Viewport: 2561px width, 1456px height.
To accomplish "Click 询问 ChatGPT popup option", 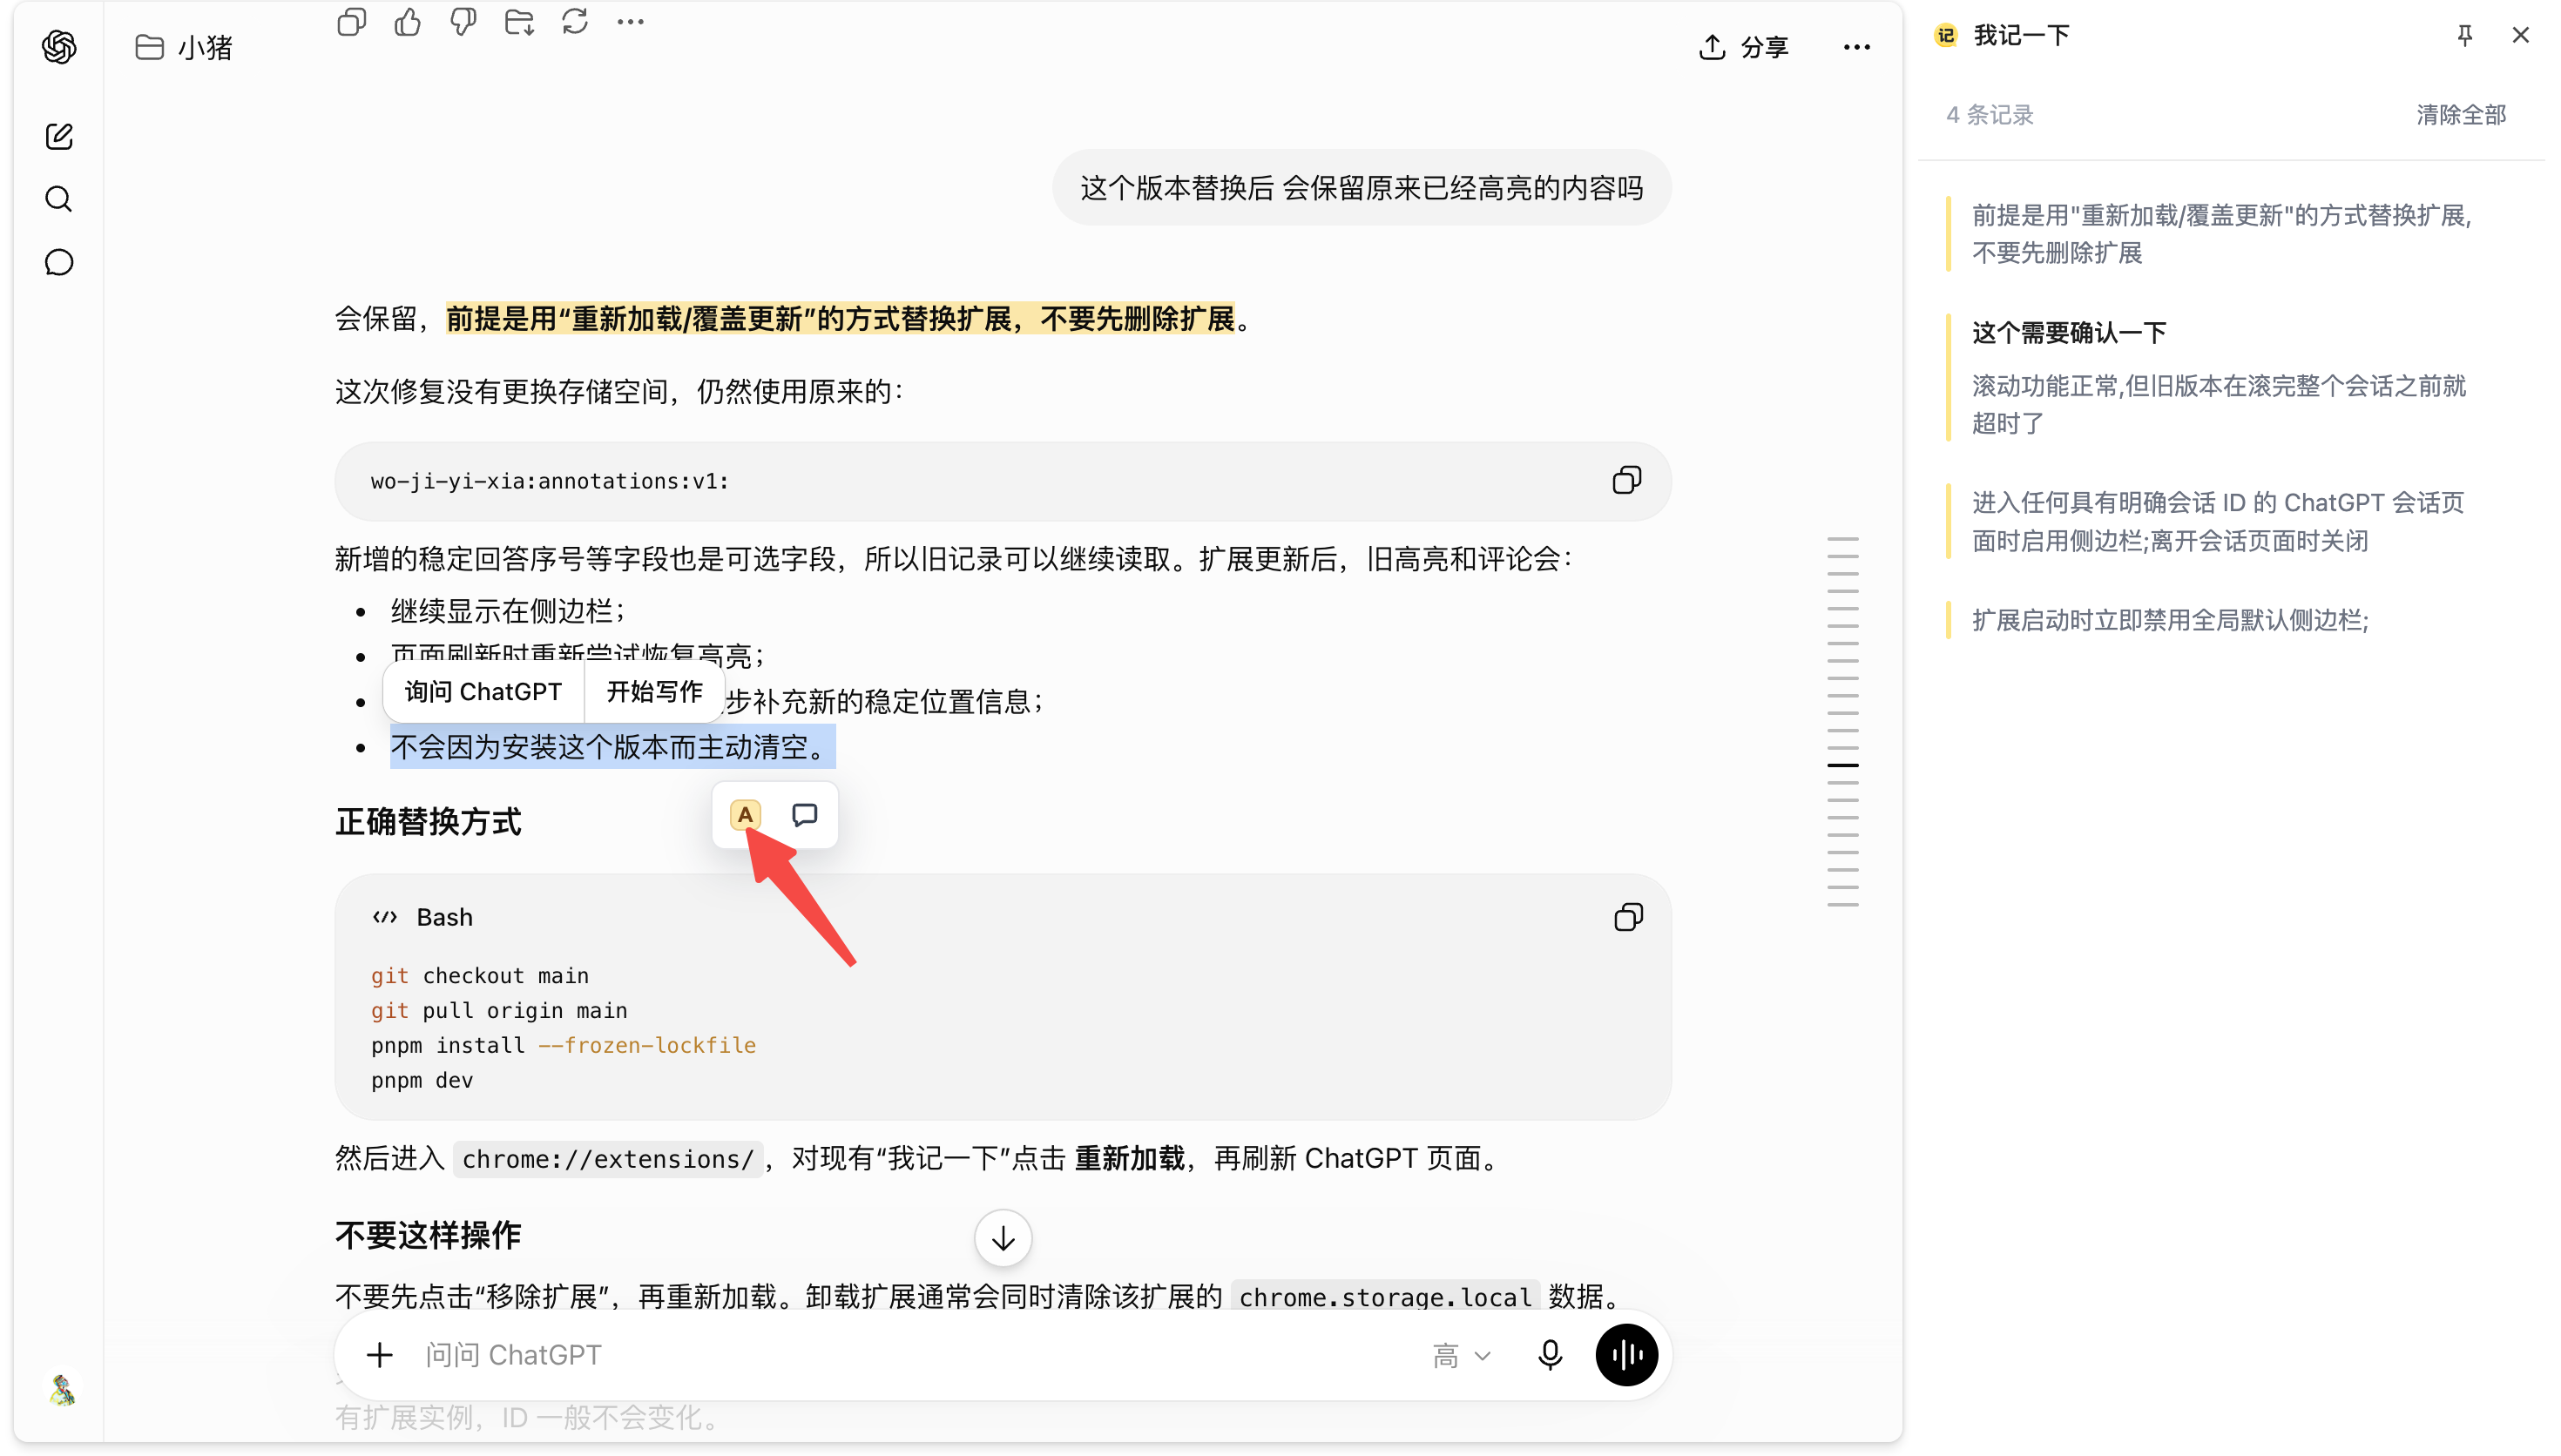I will [483, 692].
